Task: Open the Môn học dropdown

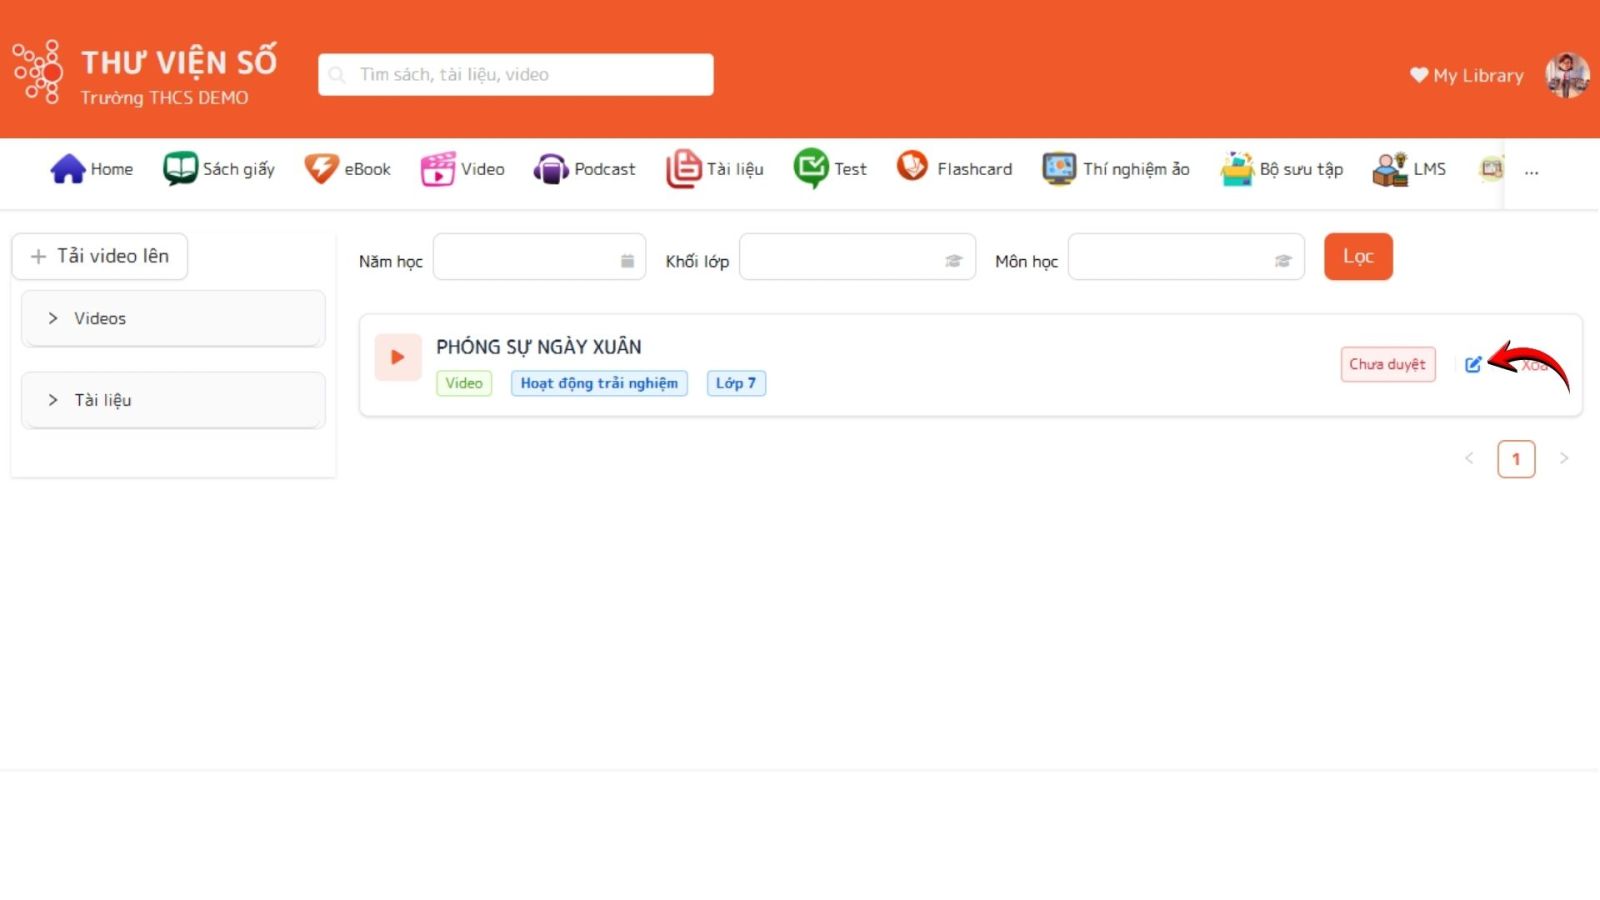Action: tap(1185, 258)
